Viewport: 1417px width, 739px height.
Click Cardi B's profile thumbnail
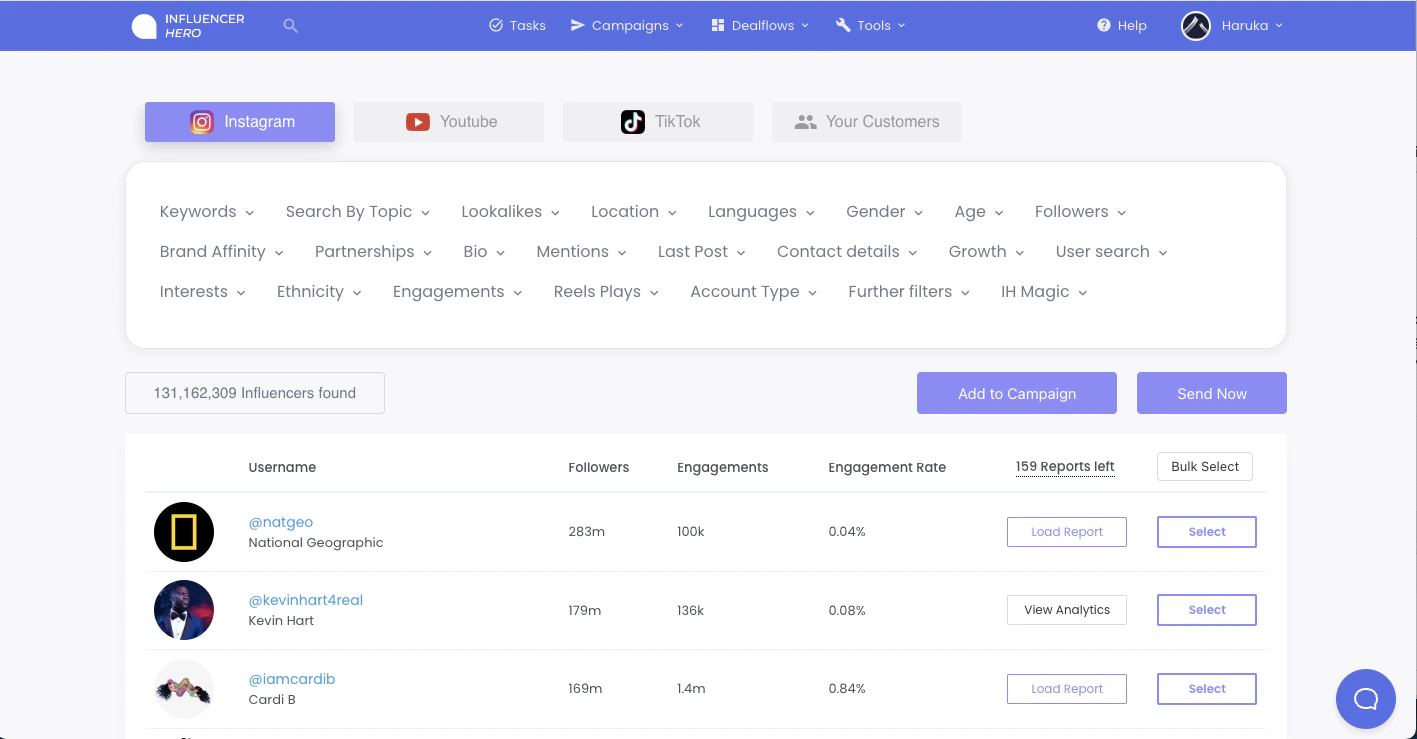(x=184, y=688)
